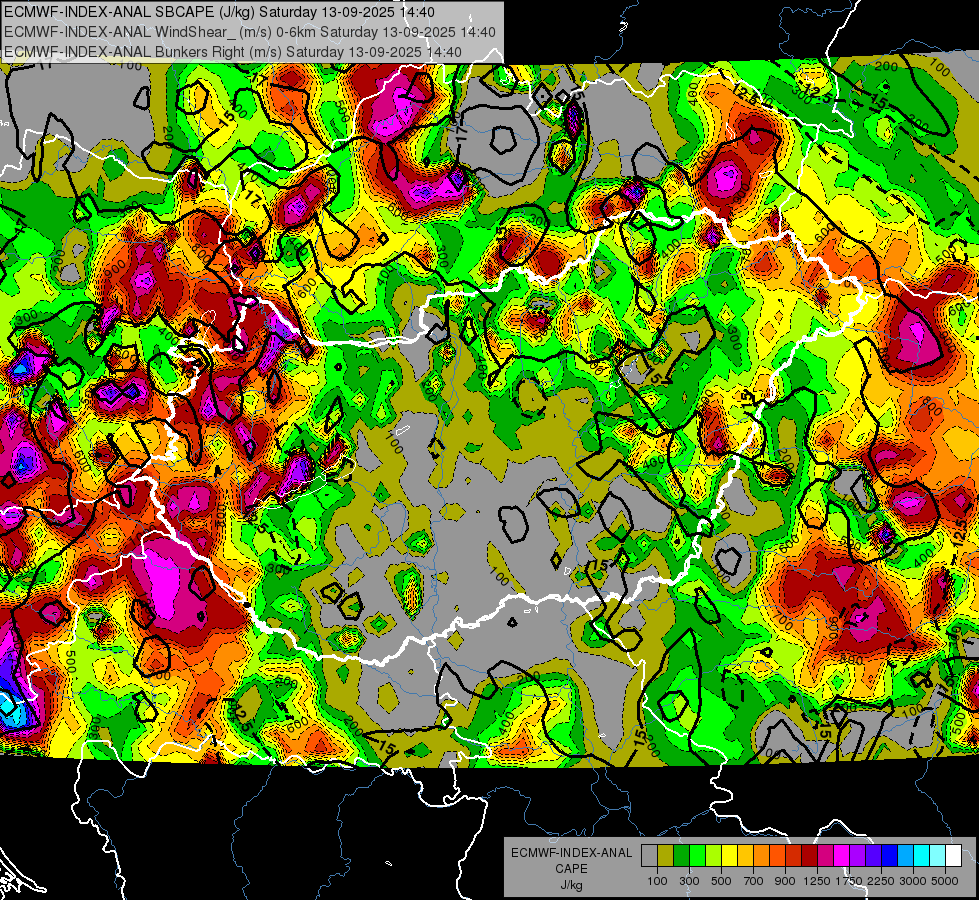Click the 100 label under the legend
The image size is (979, 900).
pyautogui.click(x=657, y=881)
